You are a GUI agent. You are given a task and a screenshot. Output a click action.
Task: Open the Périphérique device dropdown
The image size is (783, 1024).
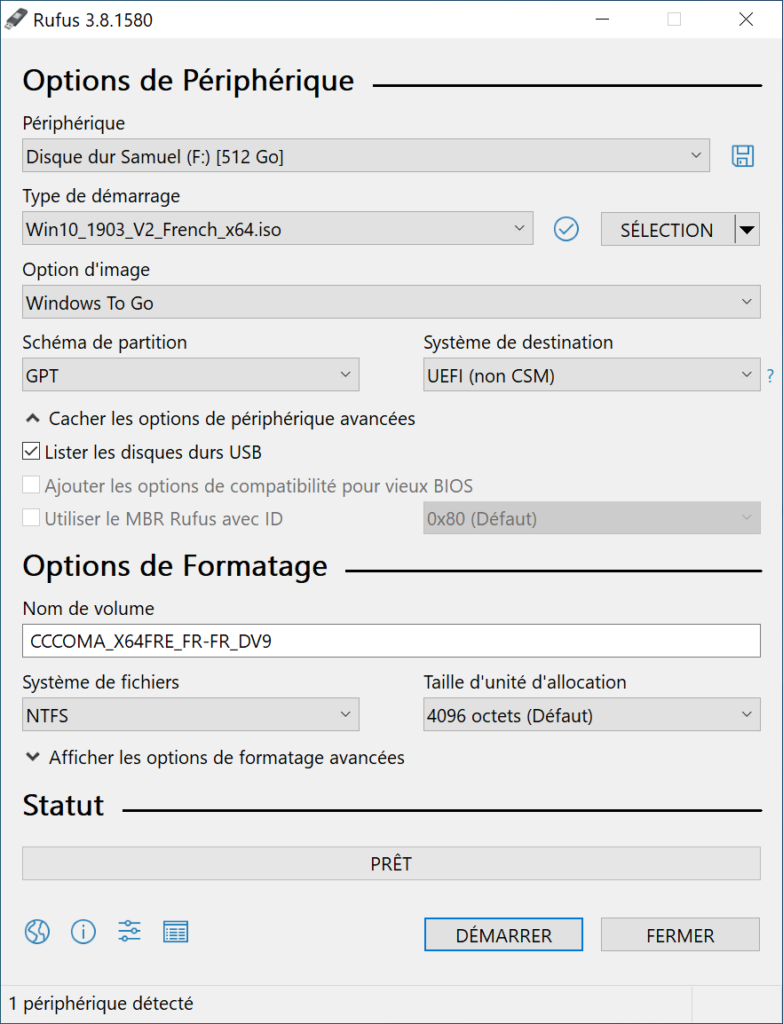pos(366,155)
